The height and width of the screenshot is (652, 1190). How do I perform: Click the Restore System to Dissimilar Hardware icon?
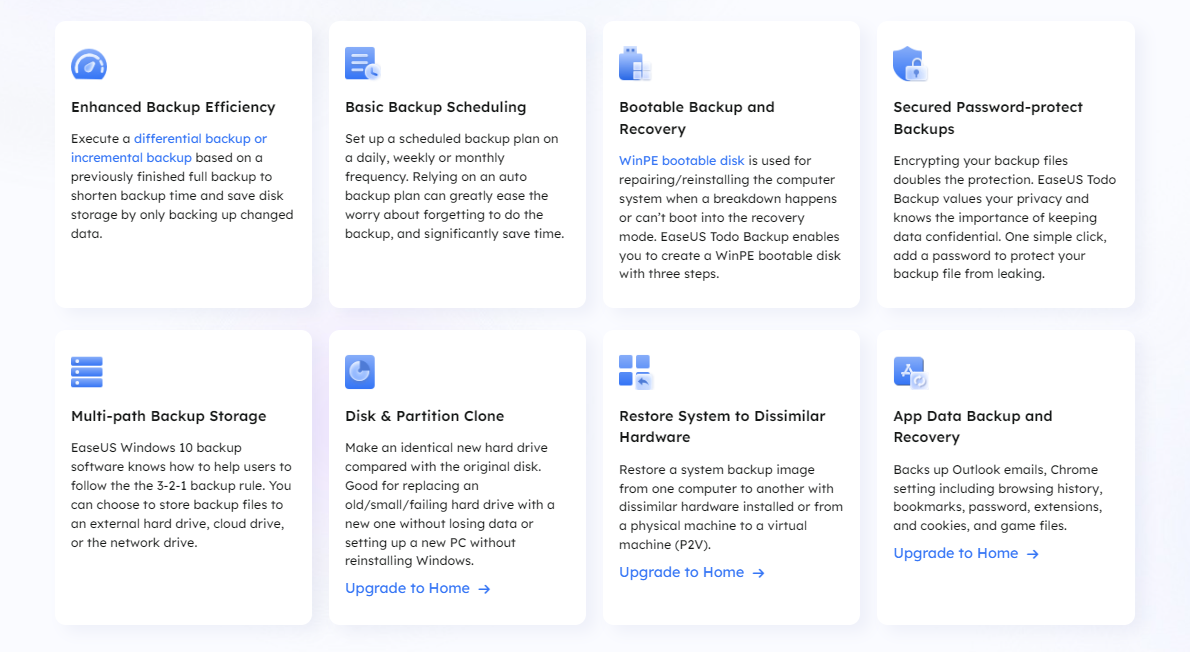click(635, 371)
